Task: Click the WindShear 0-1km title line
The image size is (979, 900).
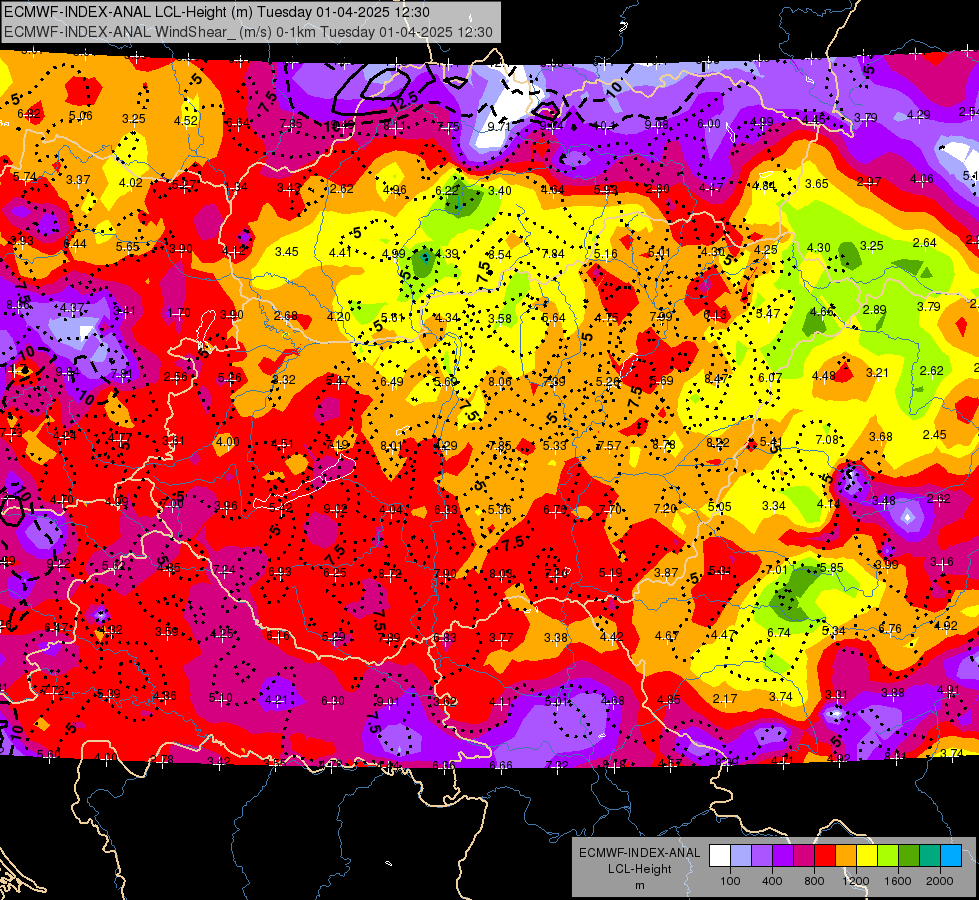Action: click(248, 32)
